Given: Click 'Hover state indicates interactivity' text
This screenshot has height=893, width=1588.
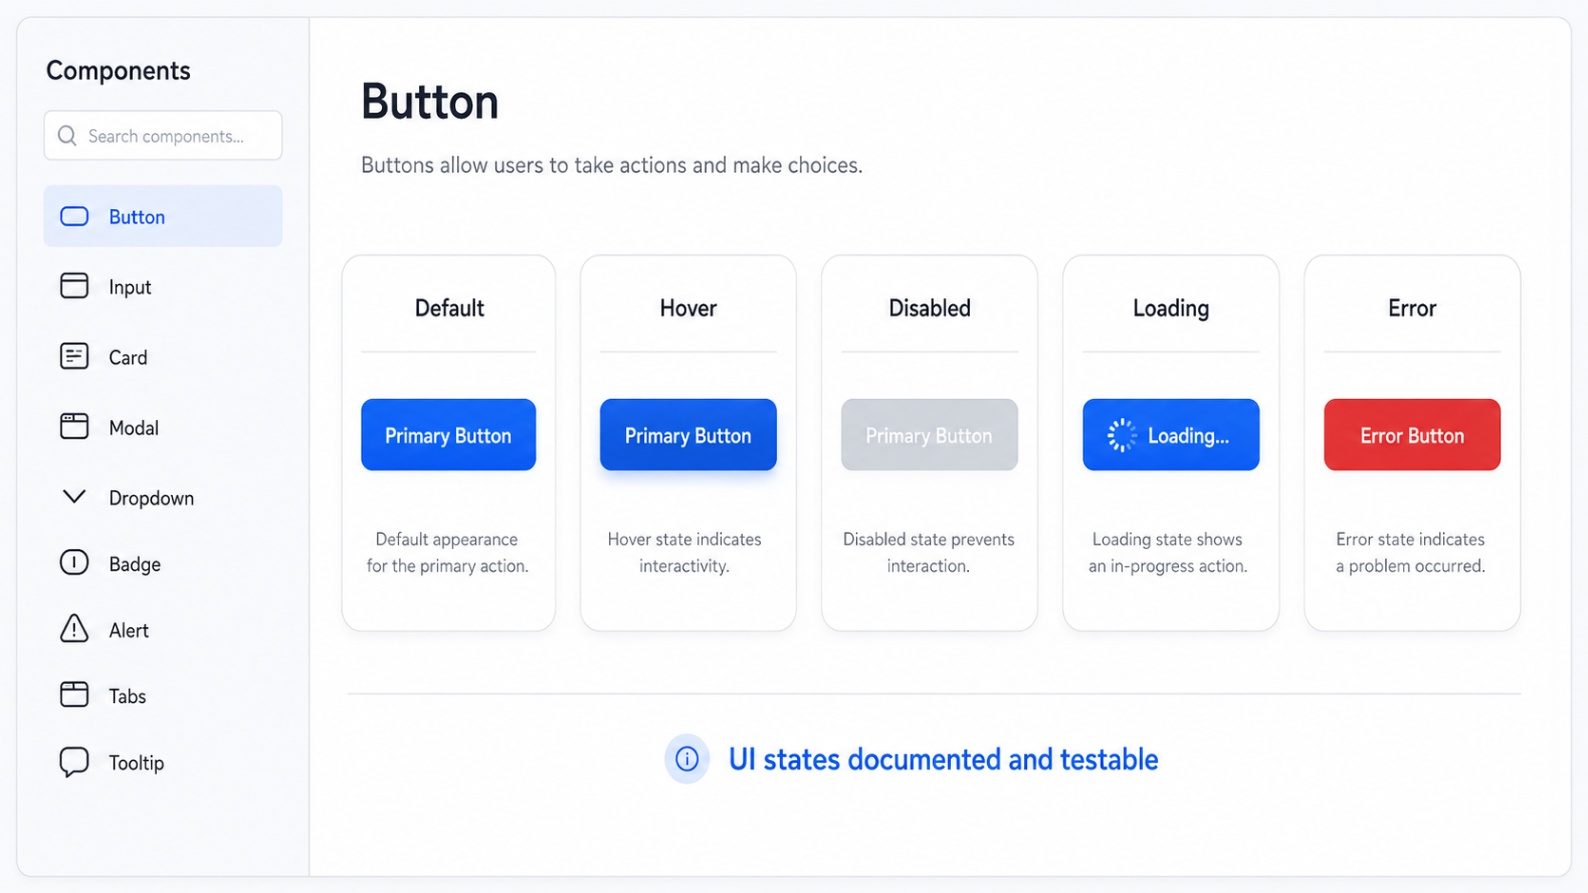Looking at the screenshot, I should click(x=685, y=552).
